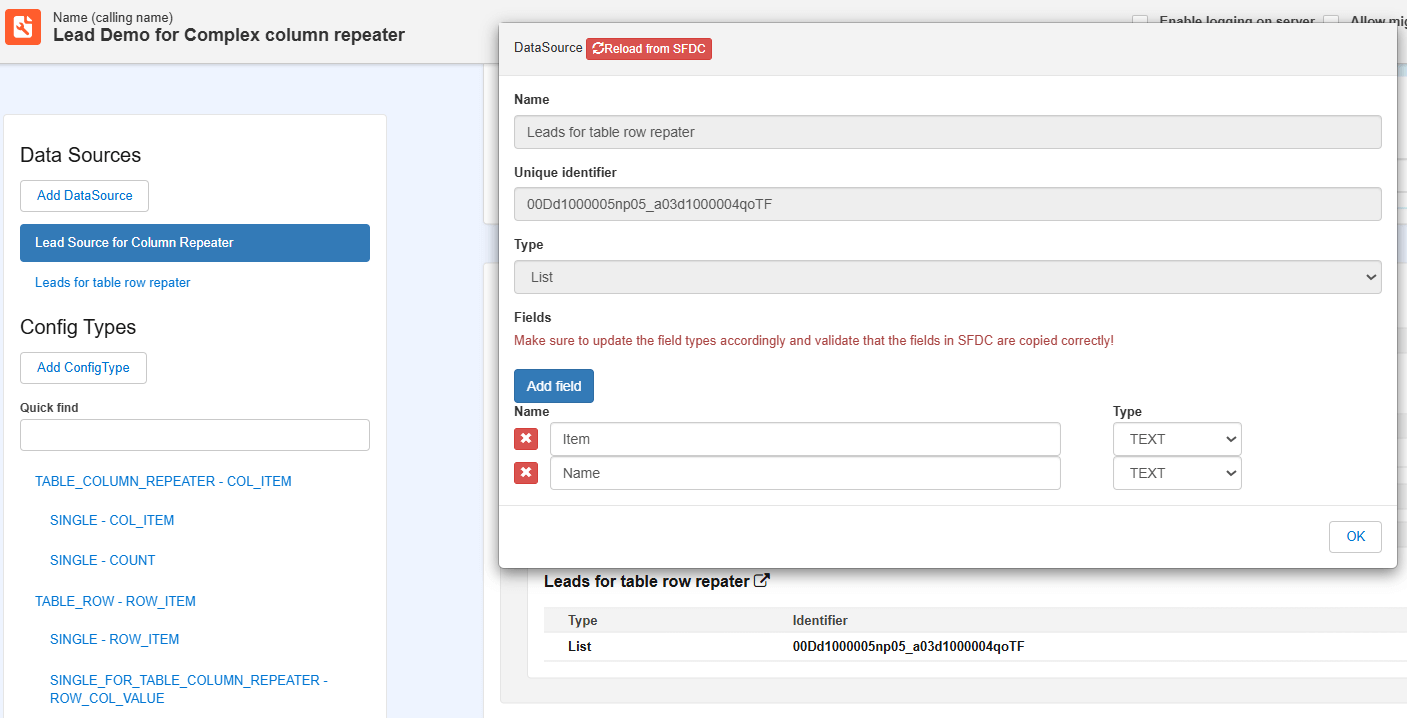This screenshot has height=718, width=1407.
Task: Toggle the Allow checkbox at top right
Action: tap(1331, 20)
